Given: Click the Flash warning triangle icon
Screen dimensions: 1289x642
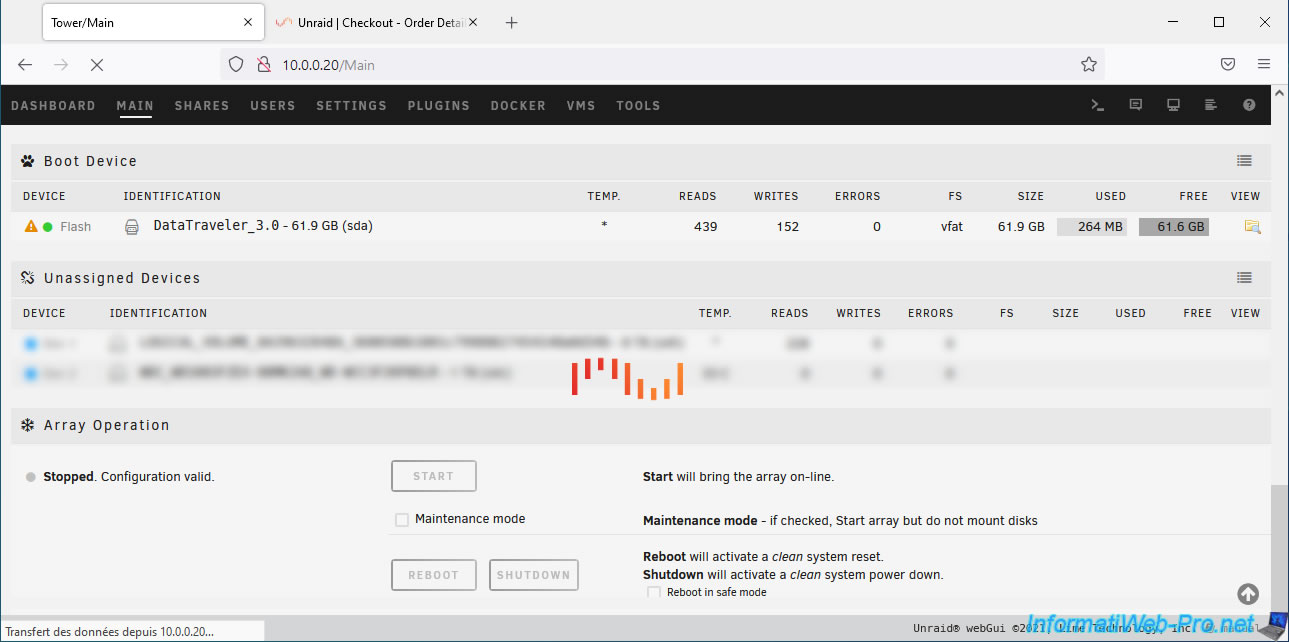Looking at the screenshot, I should tap(31, 227).
